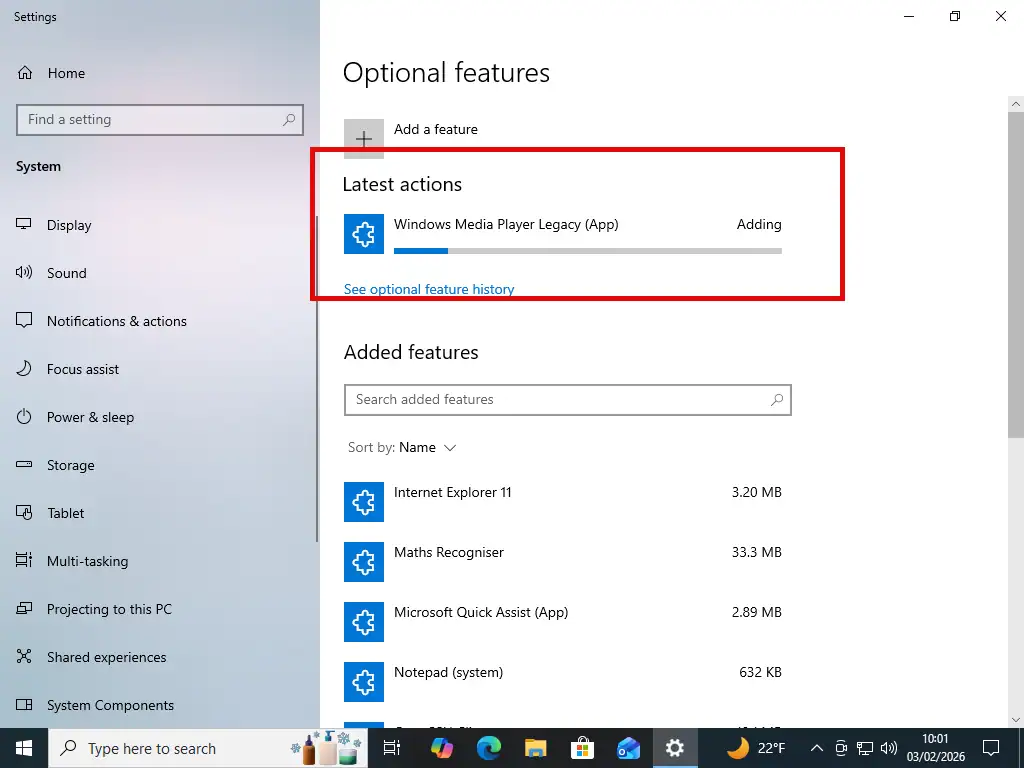
Task: Click the Power & sleep icon
Action: 23,417
